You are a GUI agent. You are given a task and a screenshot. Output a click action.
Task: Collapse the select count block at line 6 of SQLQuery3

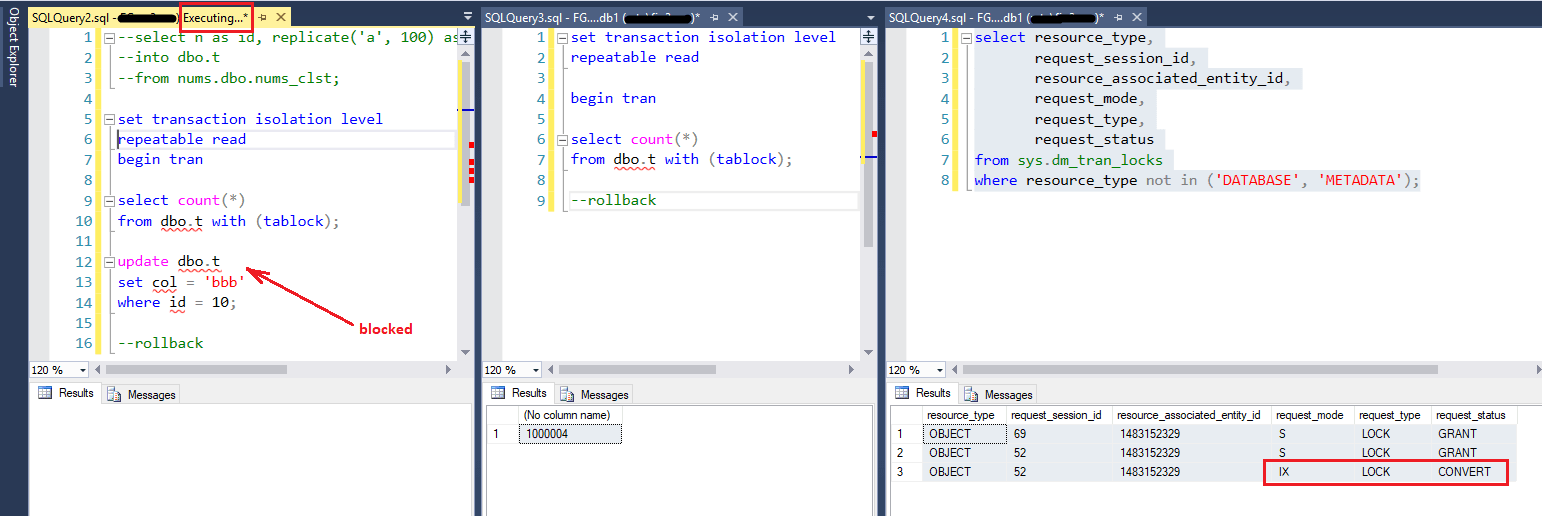point(563,139)
